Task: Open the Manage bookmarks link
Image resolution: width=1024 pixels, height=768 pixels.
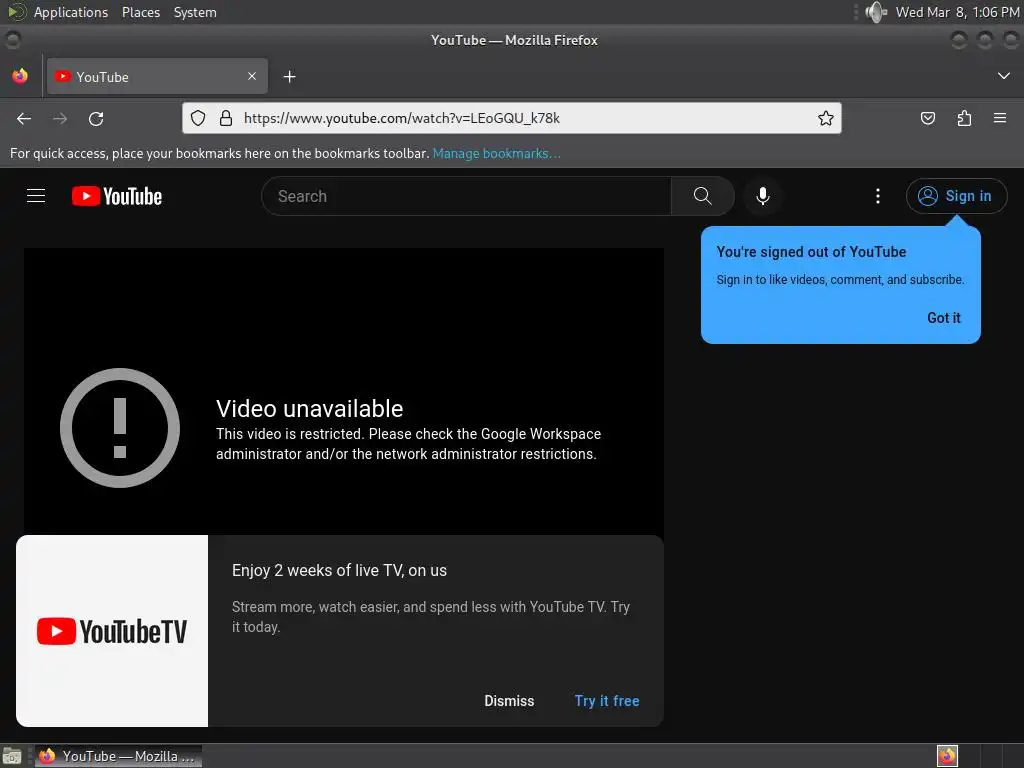Action: (x=496, y=153)
